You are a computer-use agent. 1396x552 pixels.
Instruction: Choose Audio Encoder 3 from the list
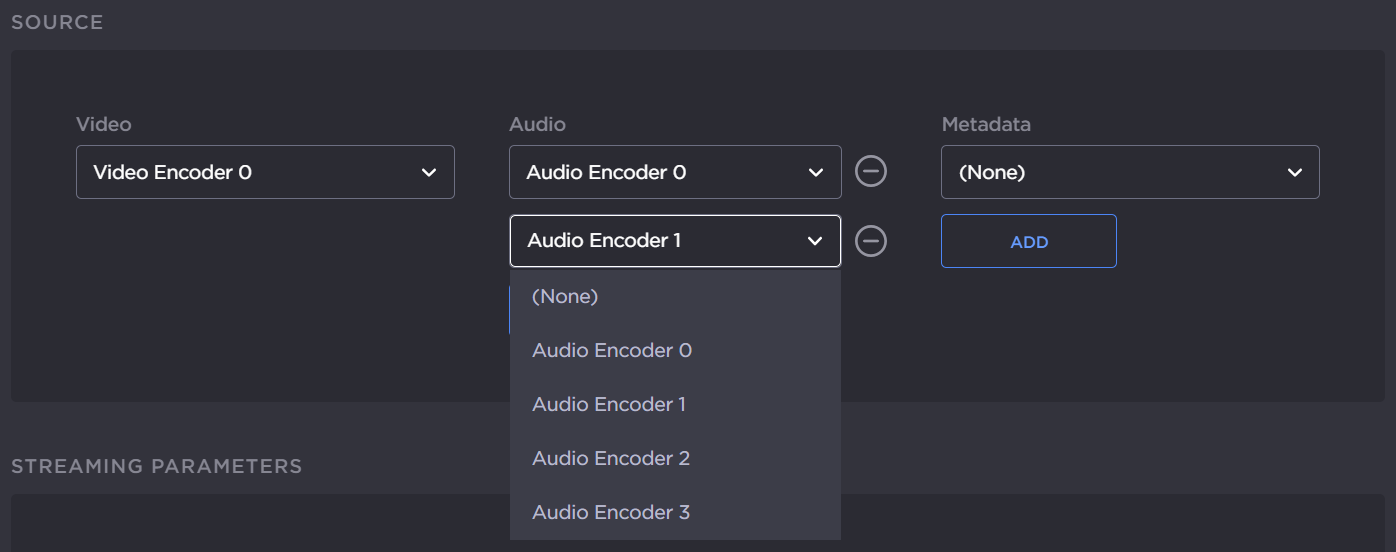click(x=611, y=512)
